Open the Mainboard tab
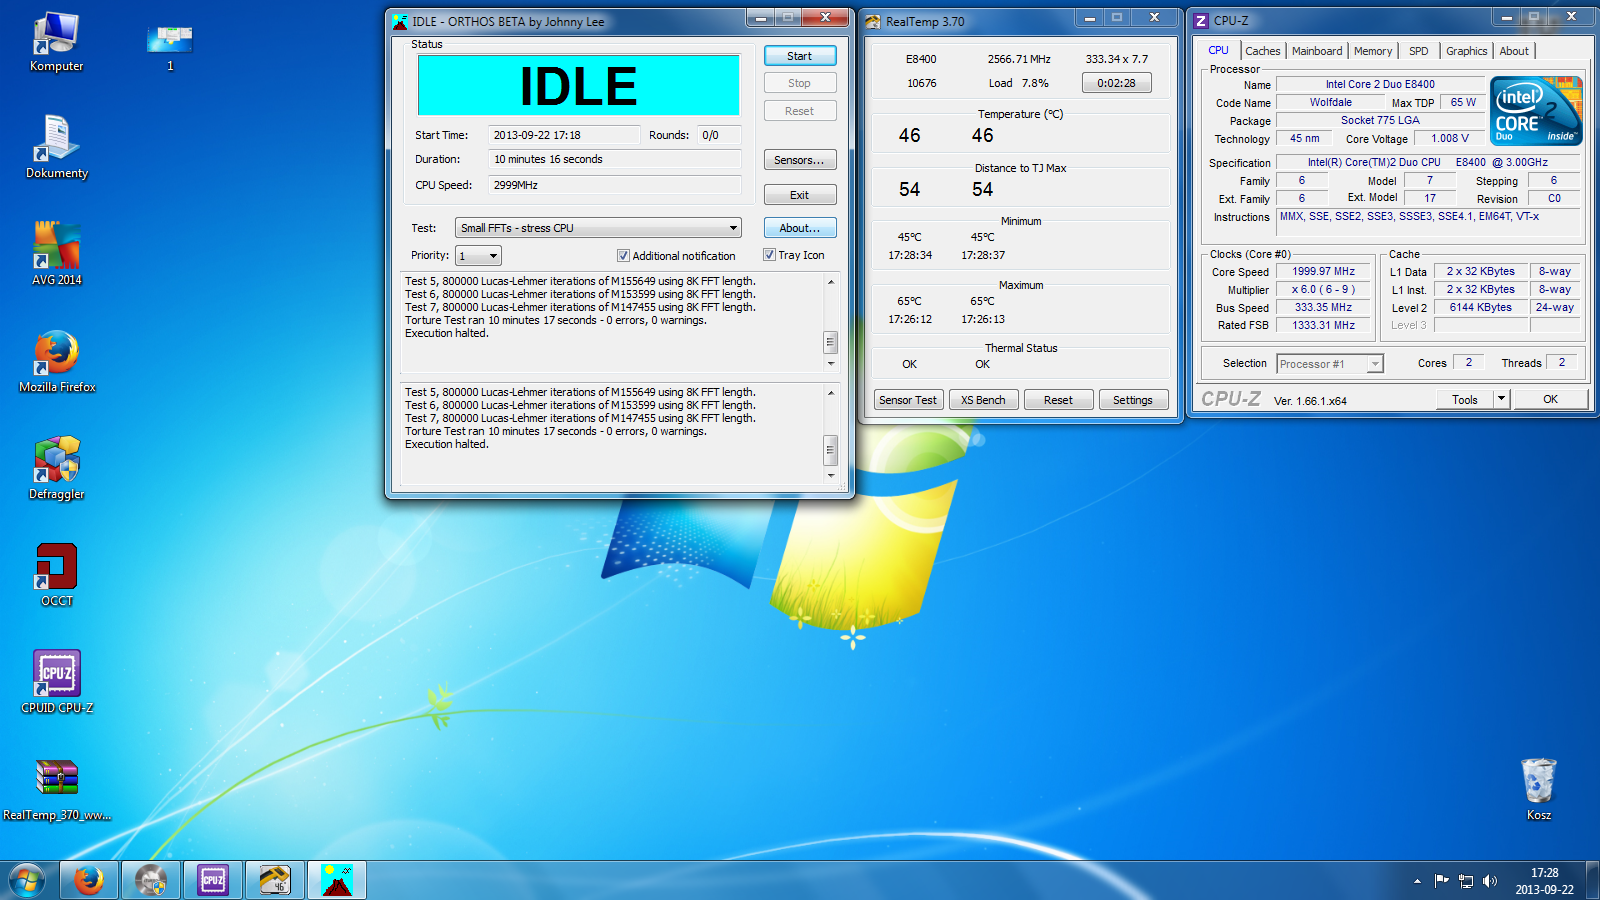 coord(1317,51)
